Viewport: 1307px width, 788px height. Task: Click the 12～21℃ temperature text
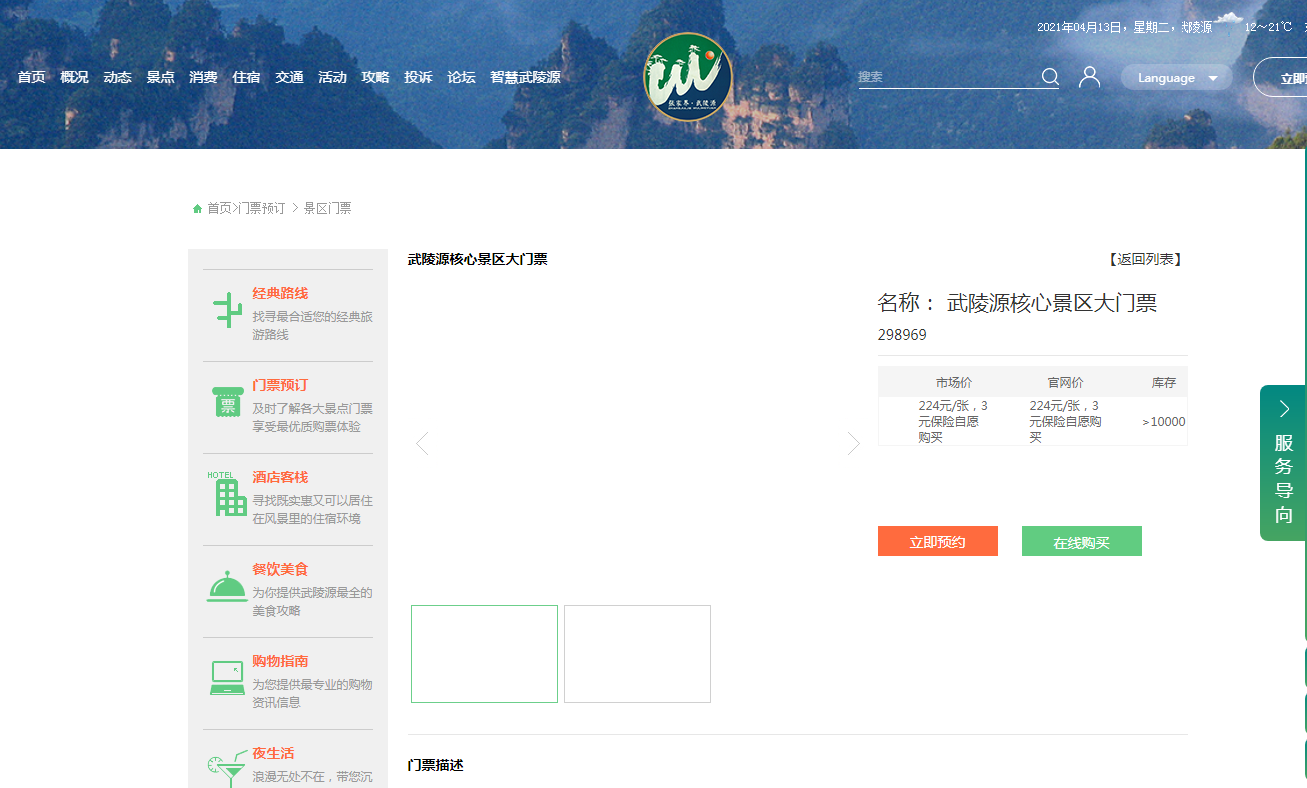[1268, 27]
